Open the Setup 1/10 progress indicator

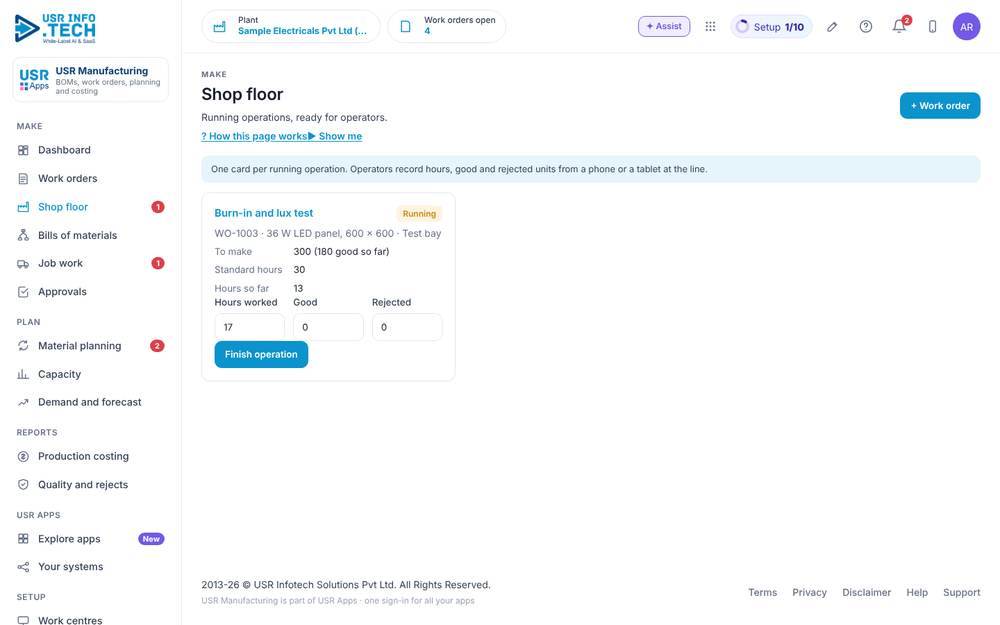click(771, 27)
